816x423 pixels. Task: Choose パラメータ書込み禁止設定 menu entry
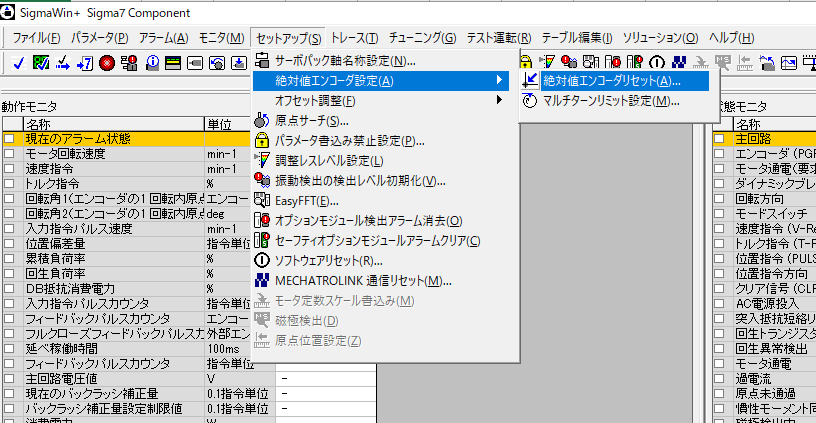380,141
